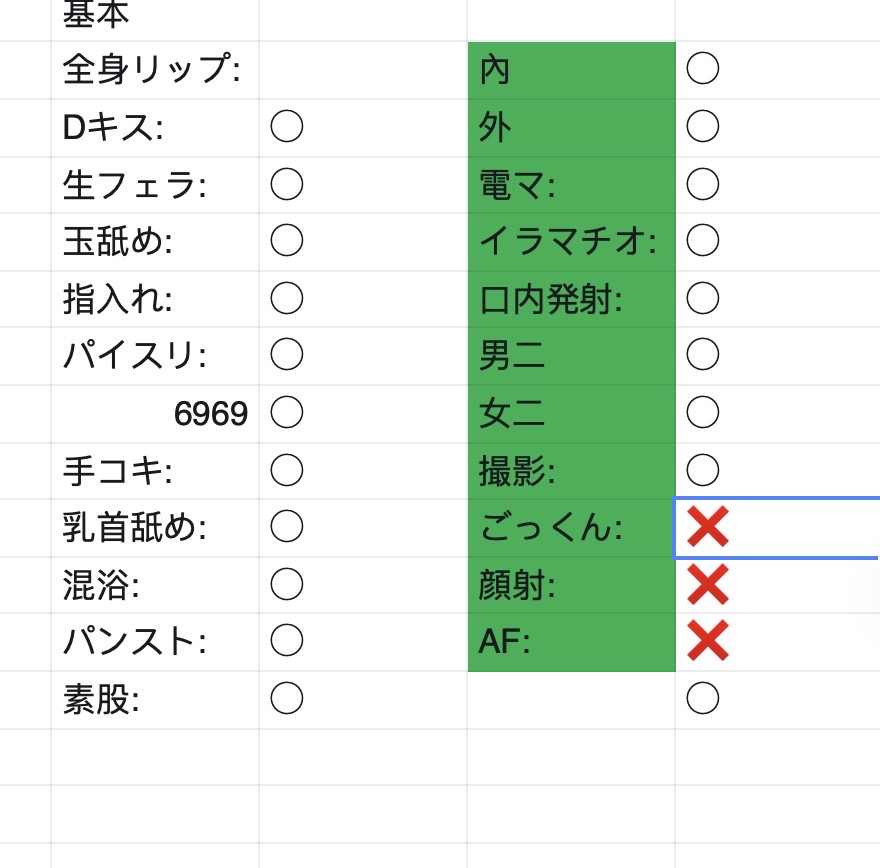The height and width of the screenshot is (868, 880).
Task: Select the red X cell beside ごっくん
Action: coord(777,527)
